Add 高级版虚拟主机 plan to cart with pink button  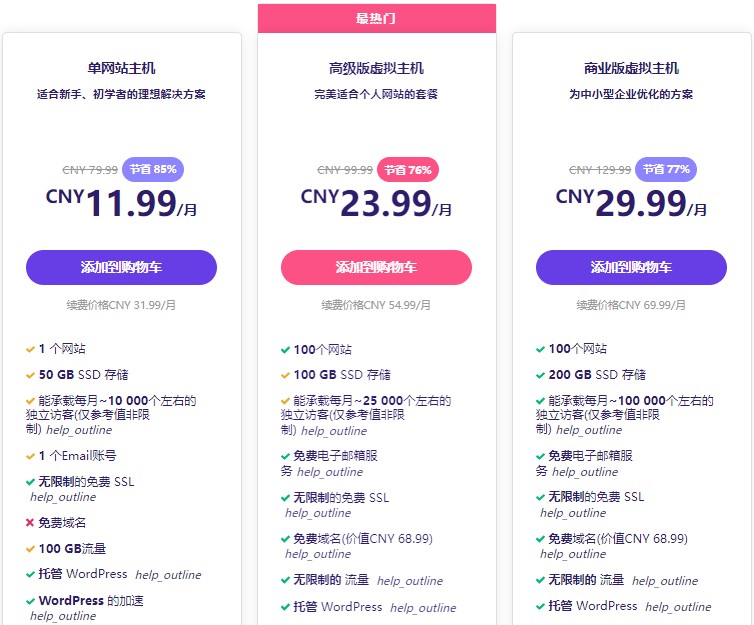click(x=376, y=268)
